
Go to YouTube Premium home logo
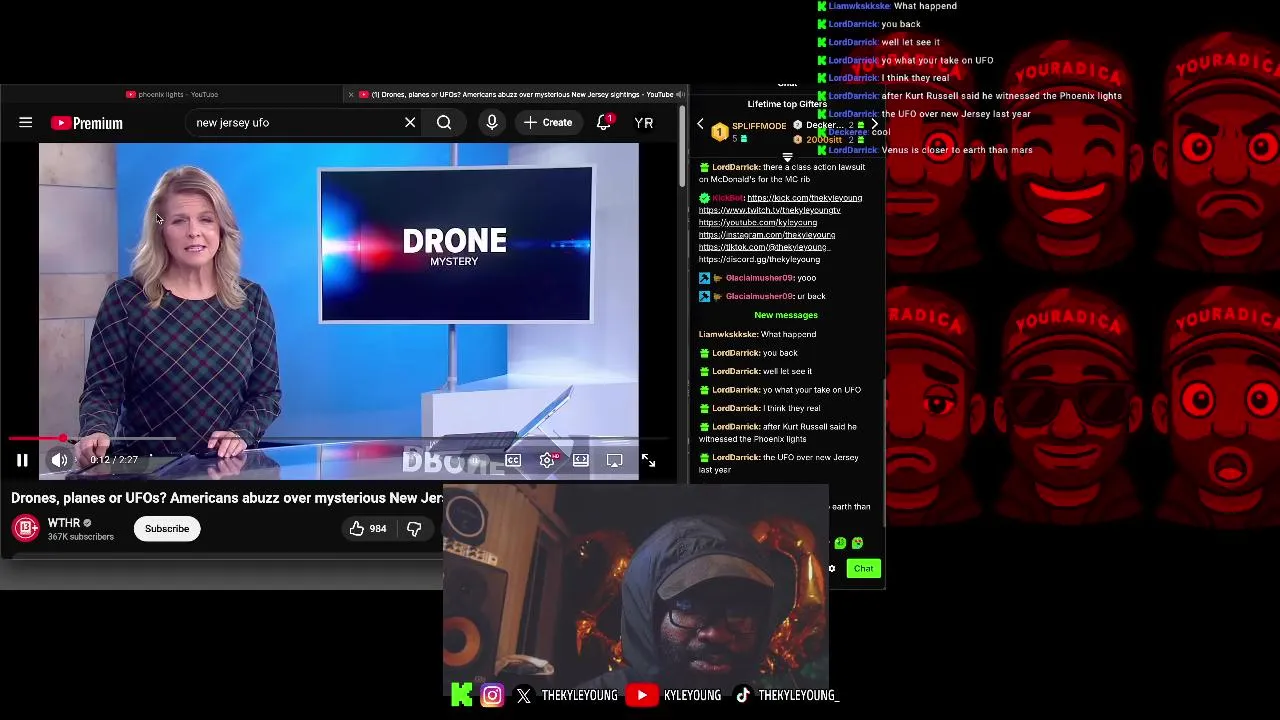click(x=87, y=123)
